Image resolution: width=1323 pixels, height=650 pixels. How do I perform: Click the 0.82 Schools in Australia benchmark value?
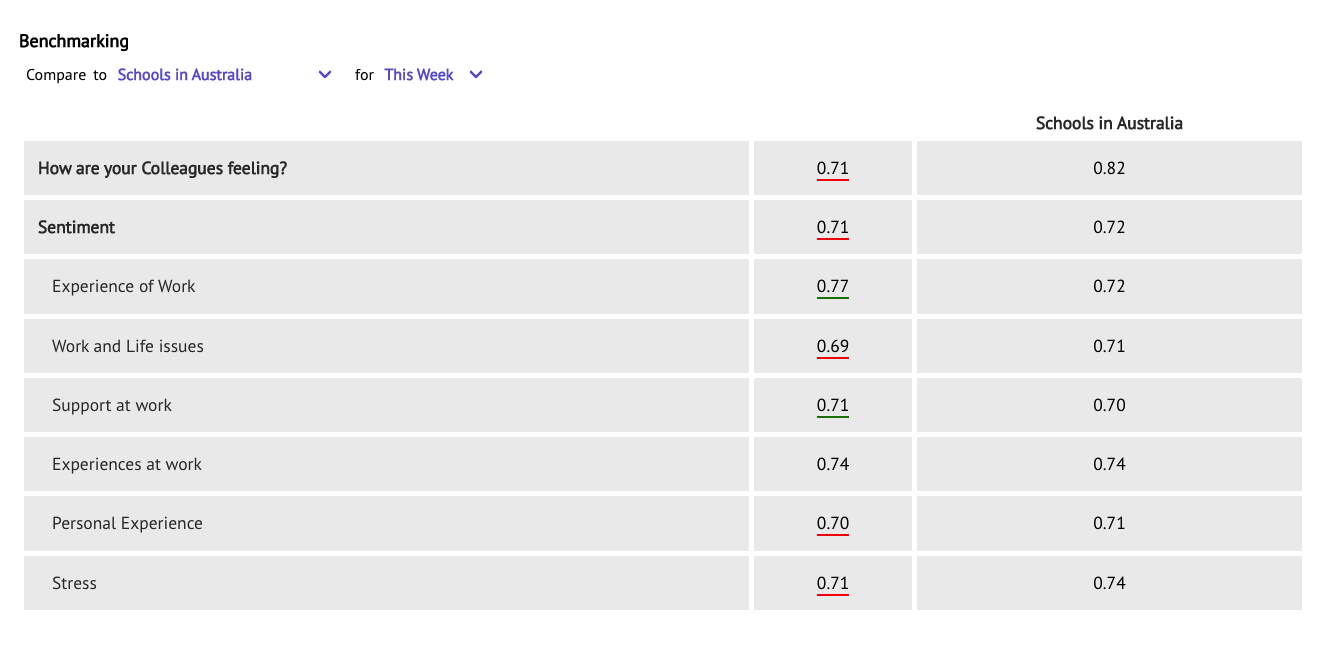pyautogui.click(x=1109, y=168)
